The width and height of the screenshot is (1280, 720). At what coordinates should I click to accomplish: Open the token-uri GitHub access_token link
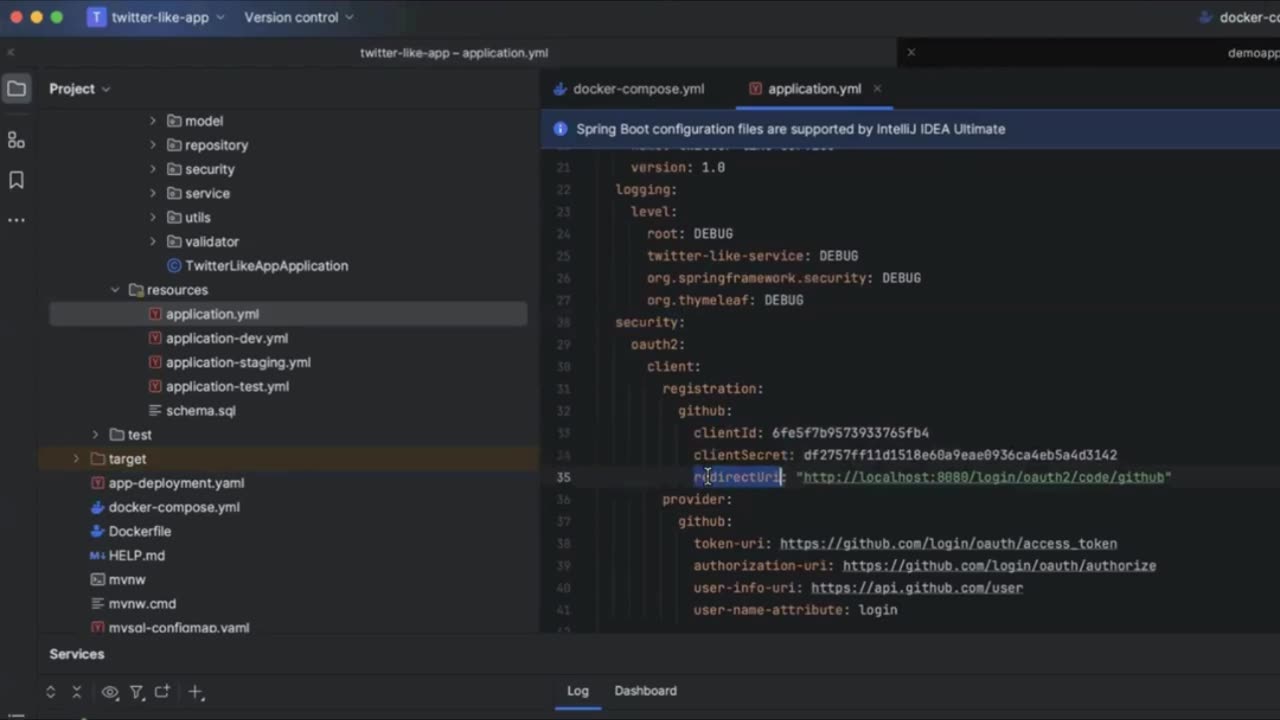tap(948, 544)
